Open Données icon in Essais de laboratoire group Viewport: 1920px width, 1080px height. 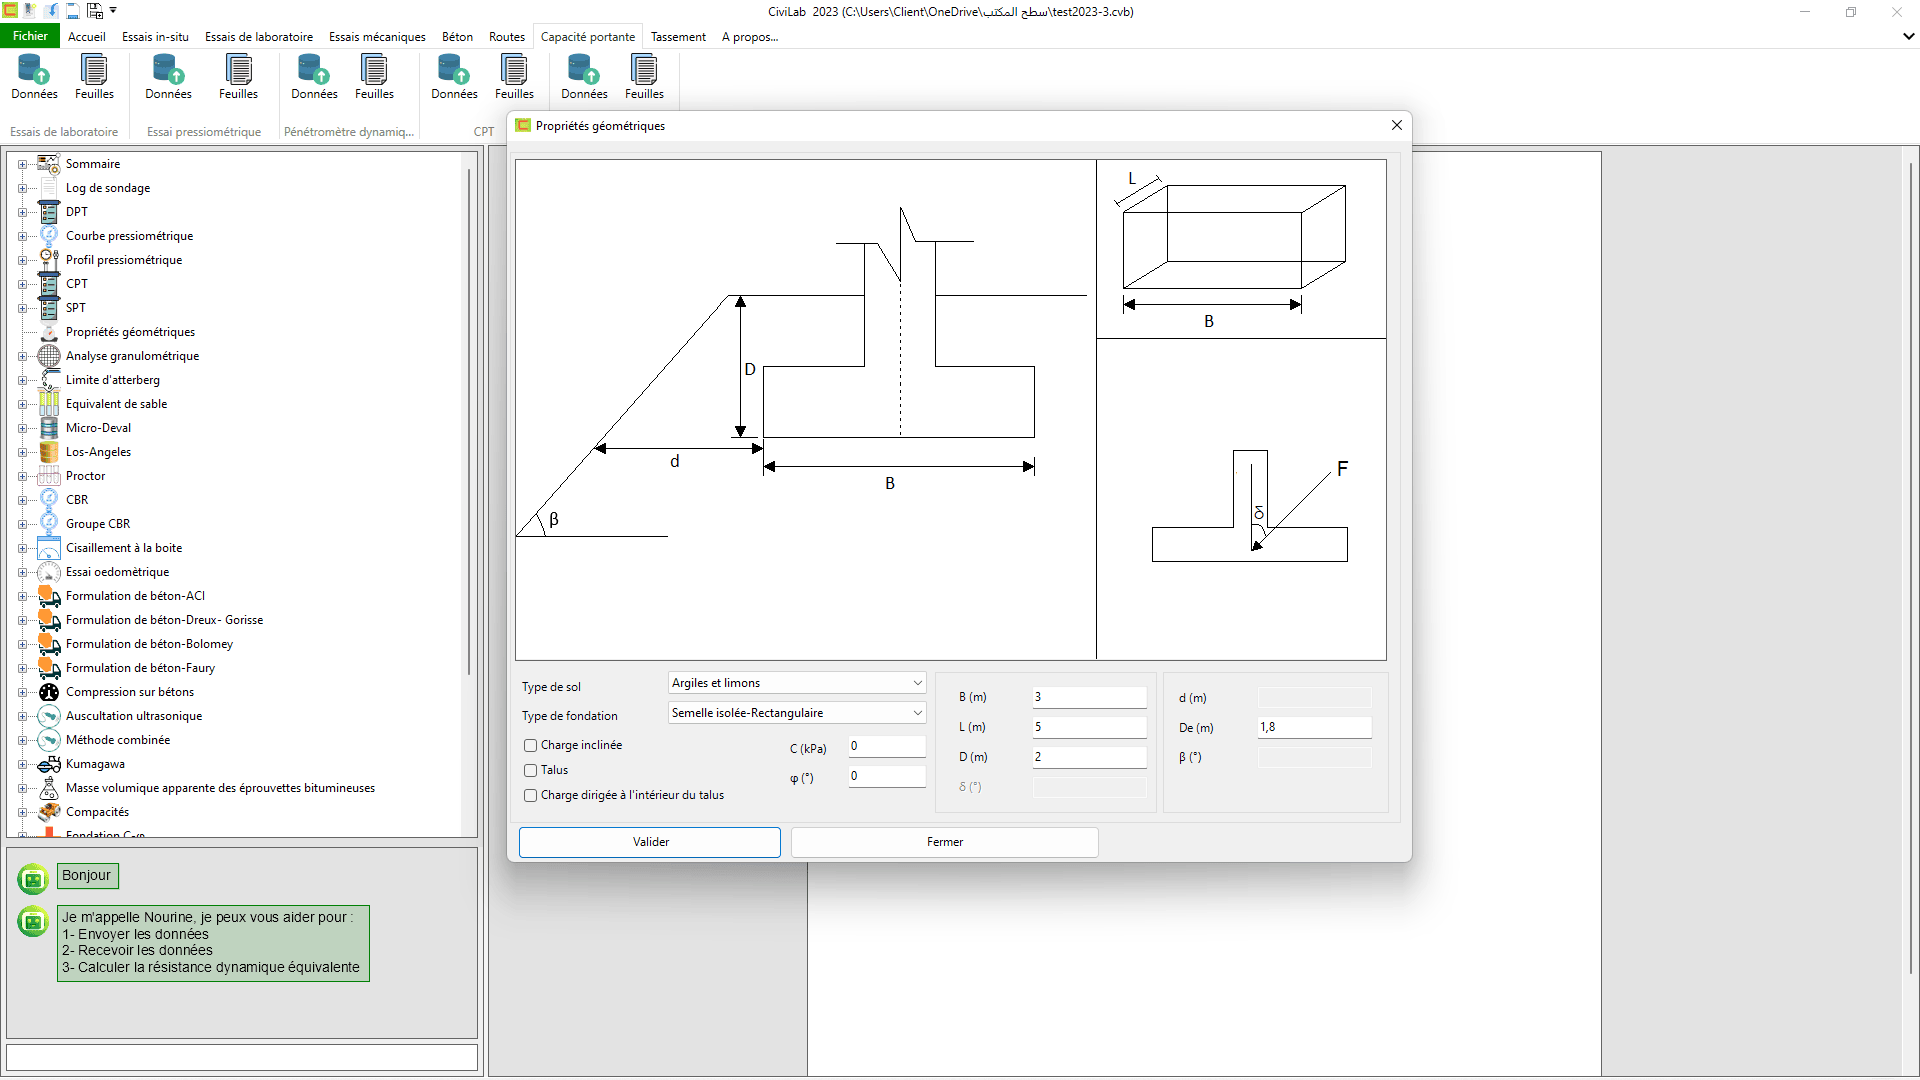34,77
